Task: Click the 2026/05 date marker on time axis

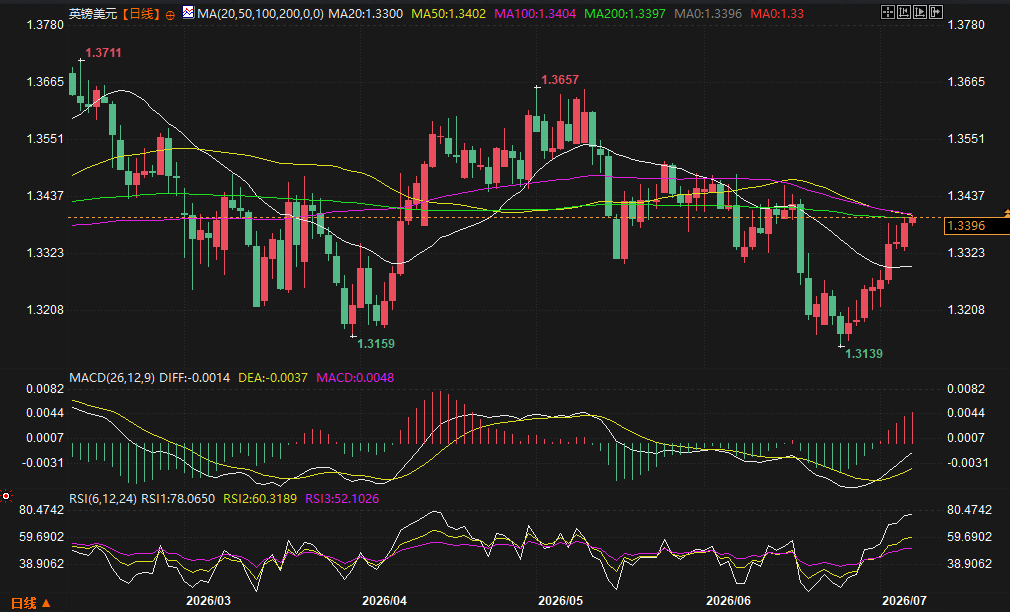Action: 560,600
